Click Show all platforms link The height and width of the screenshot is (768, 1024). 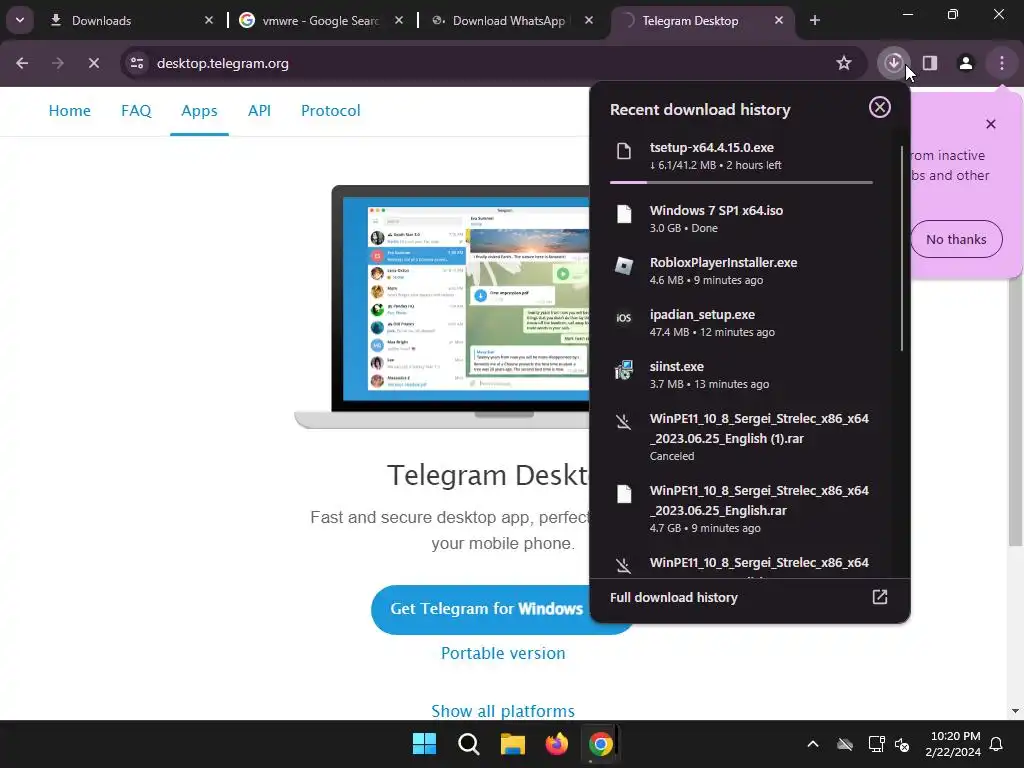coord(503,711)
